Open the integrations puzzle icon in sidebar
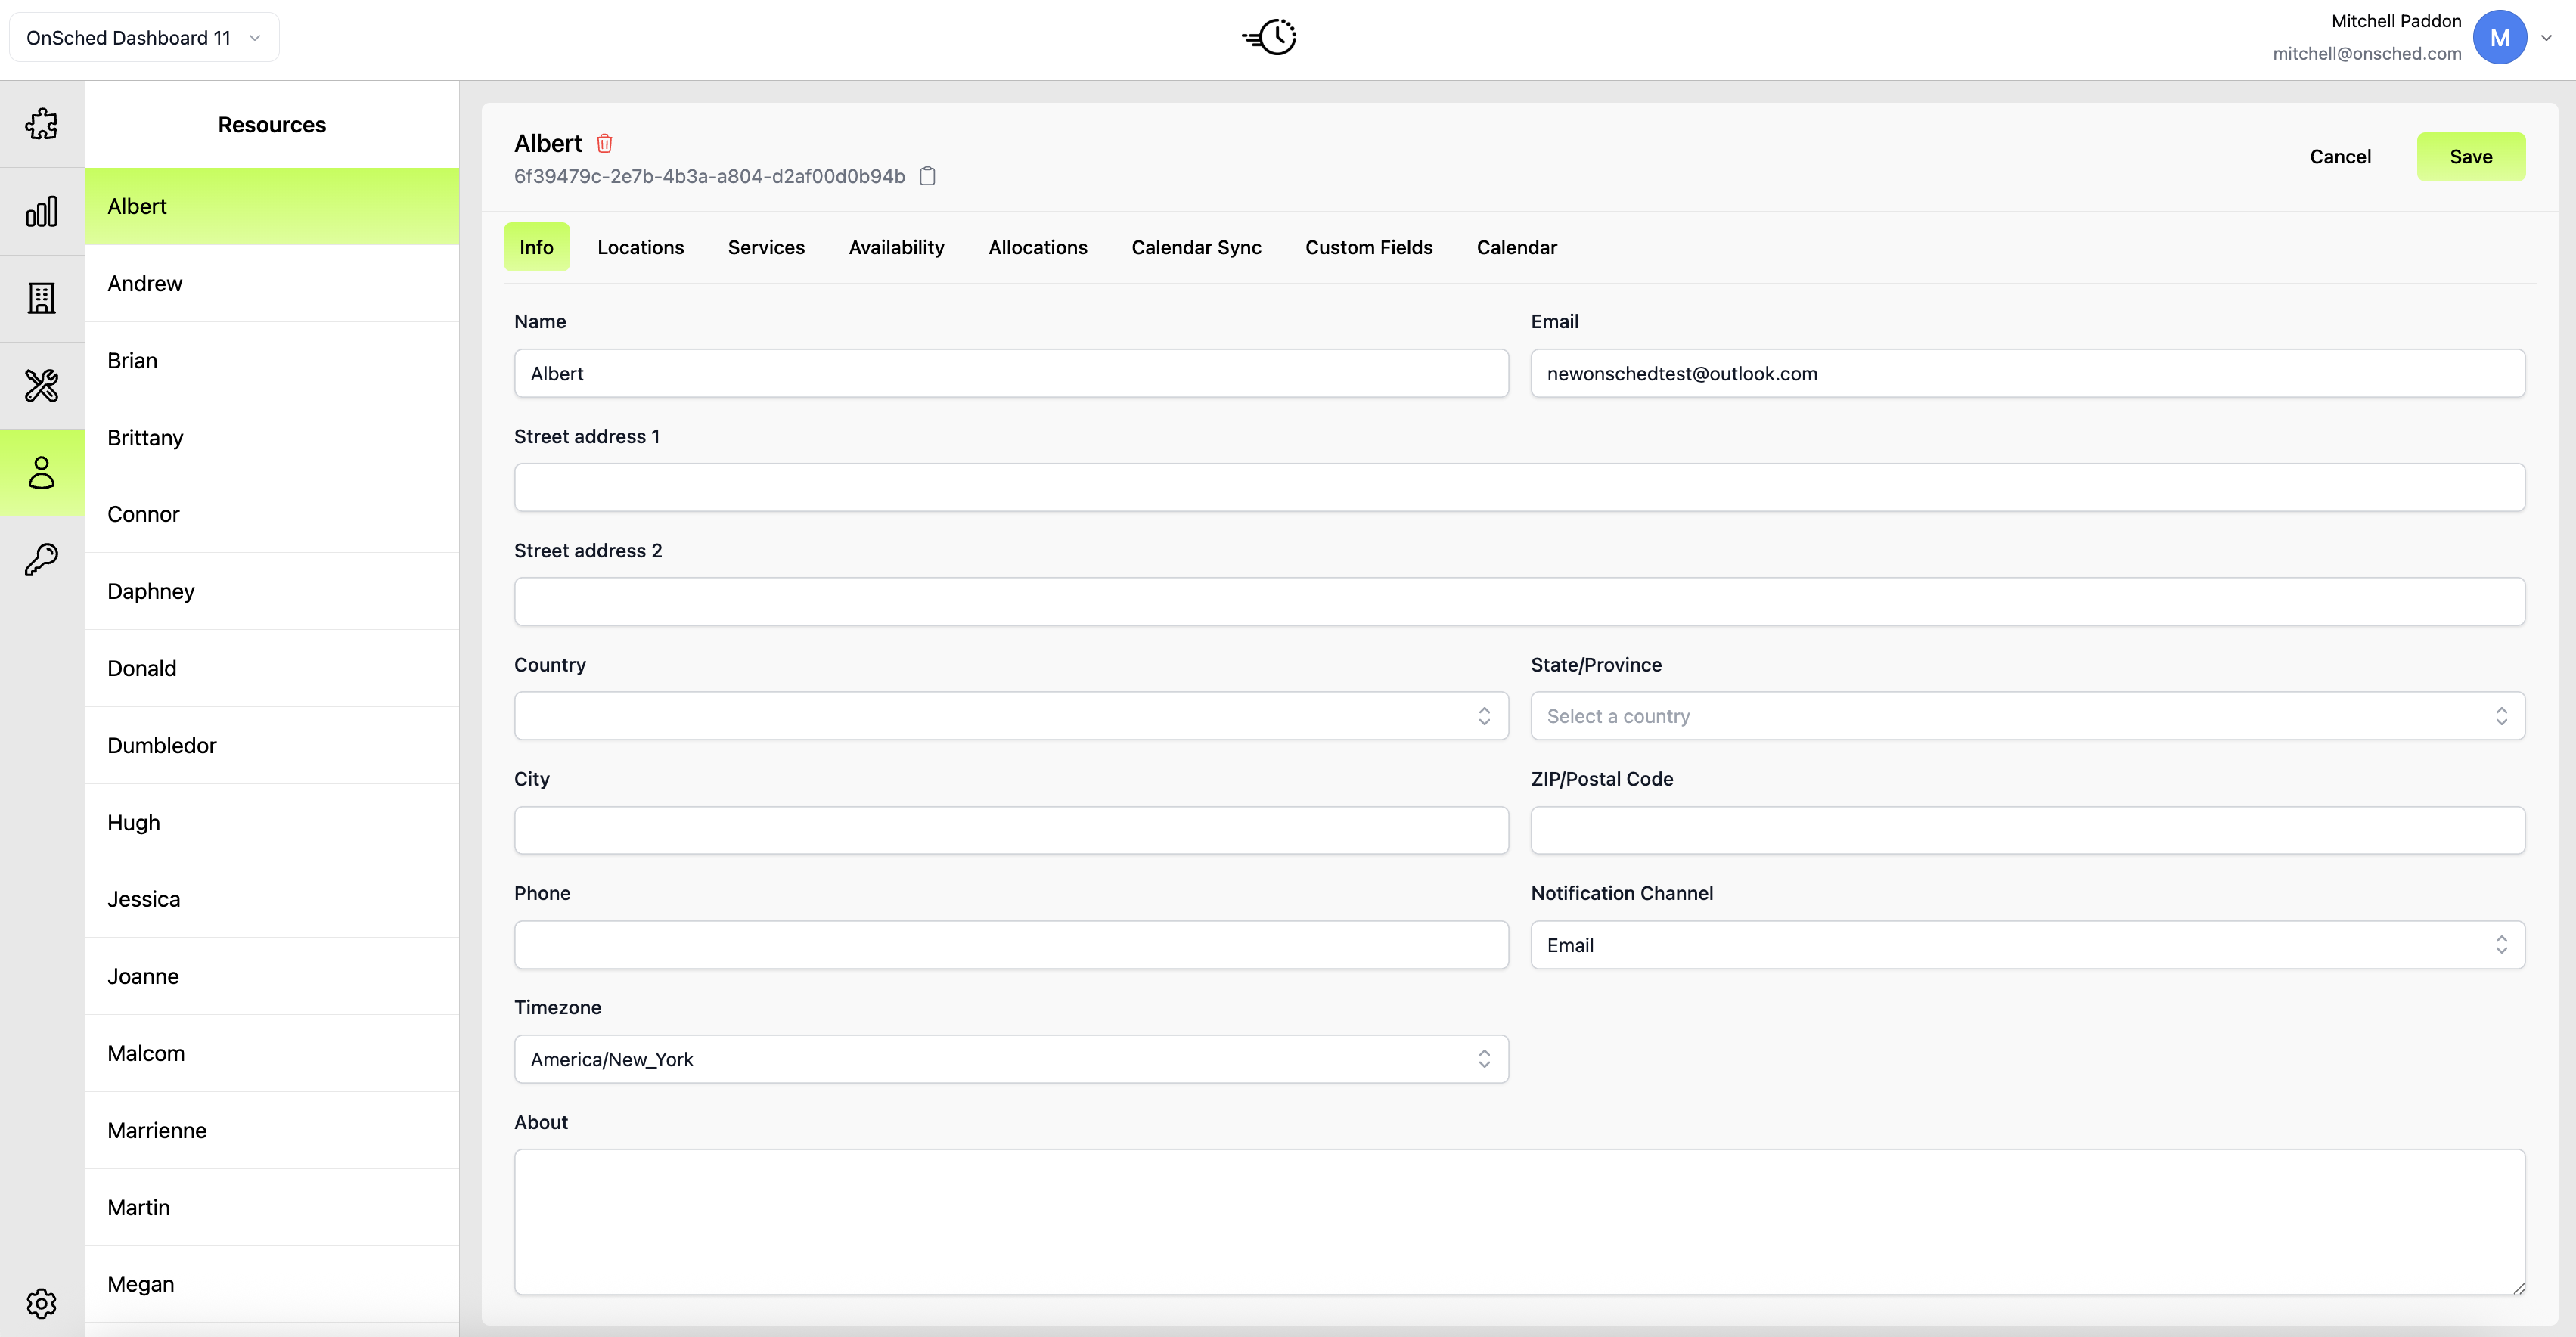The width and height of the screenshot is (2576, 1337). click(41, 124)
